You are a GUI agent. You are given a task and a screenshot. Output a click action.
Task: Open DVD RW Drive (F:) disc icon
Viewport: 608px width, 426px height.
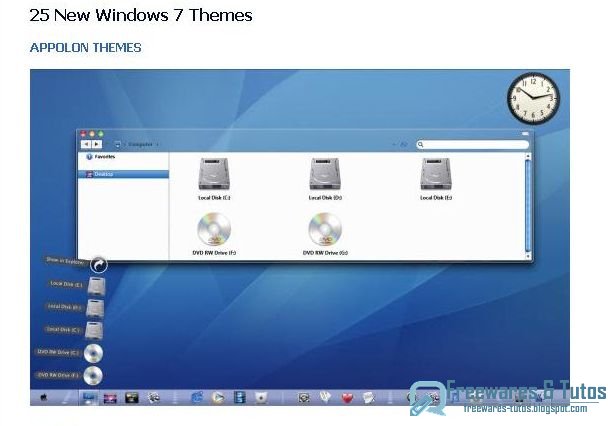point(214,229)
